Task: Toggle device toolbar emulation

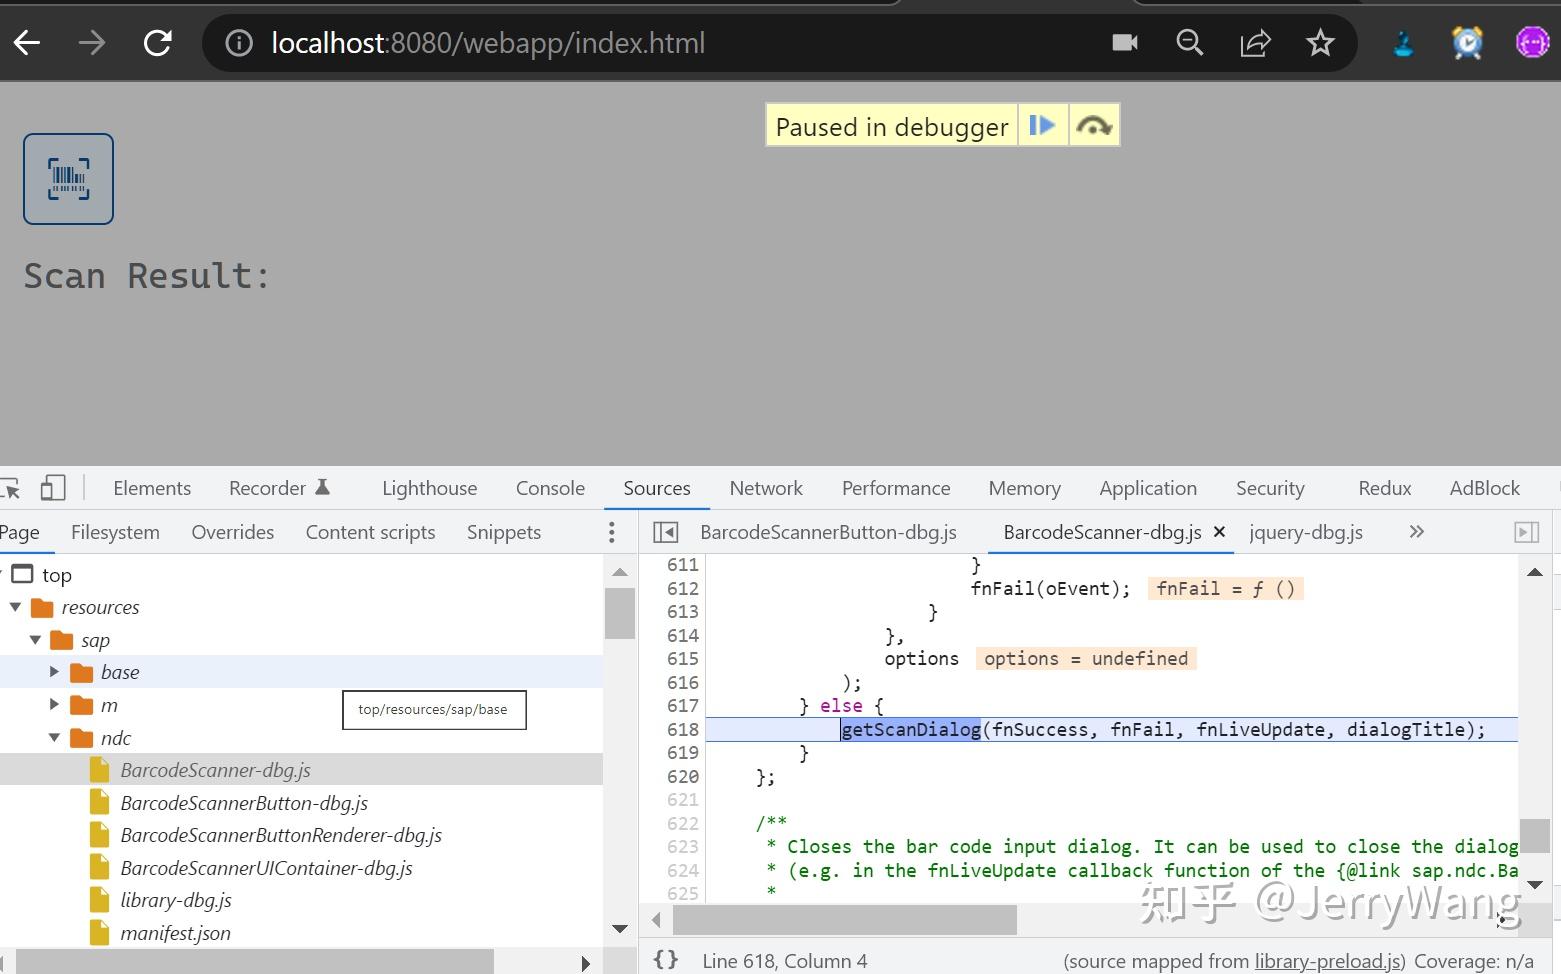Action: tap(52, 488)
